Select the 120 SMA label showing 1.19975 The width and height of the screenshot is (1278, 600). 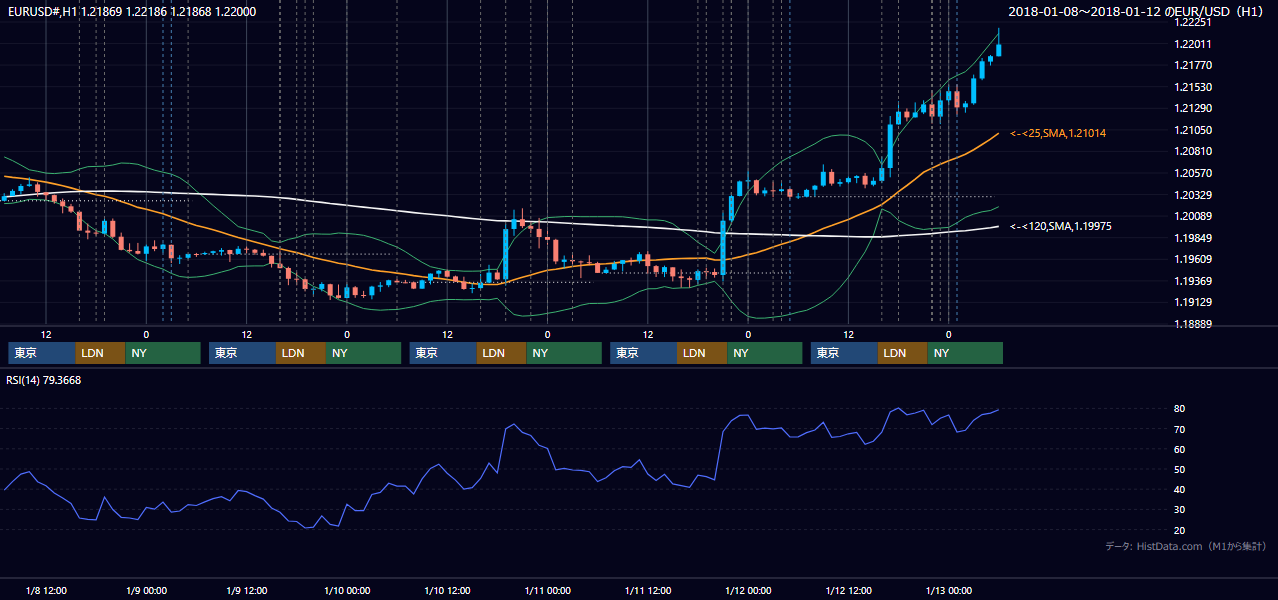click(1060, 226)
